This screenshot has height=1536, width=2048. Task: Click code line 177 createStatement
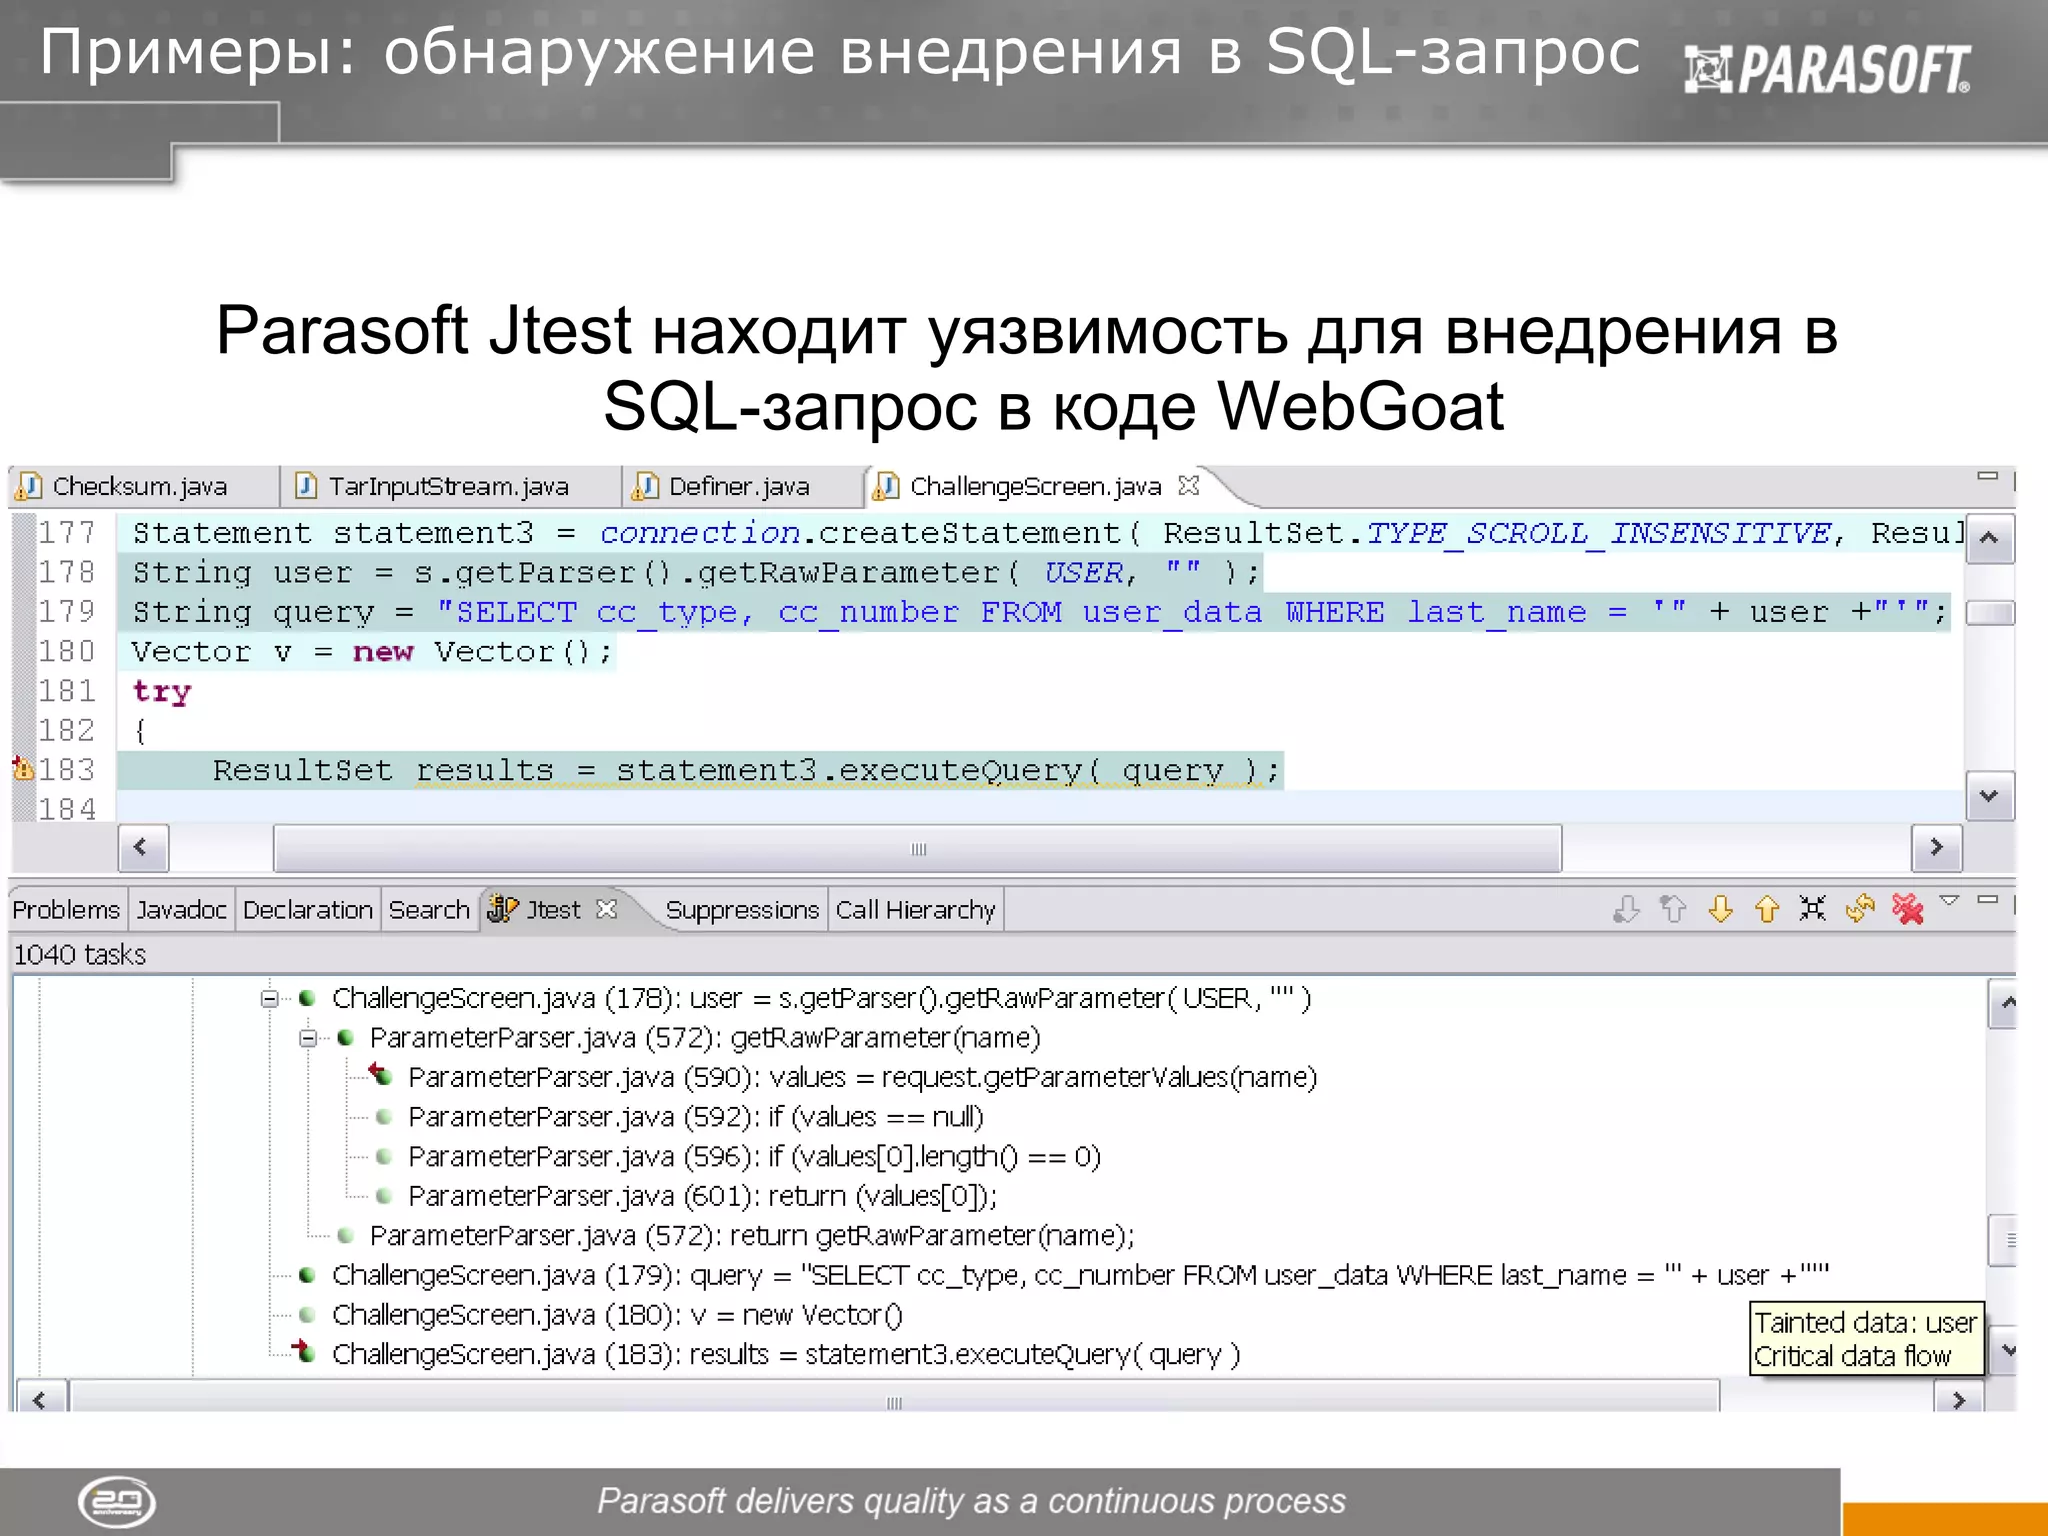pos(1047,533)
